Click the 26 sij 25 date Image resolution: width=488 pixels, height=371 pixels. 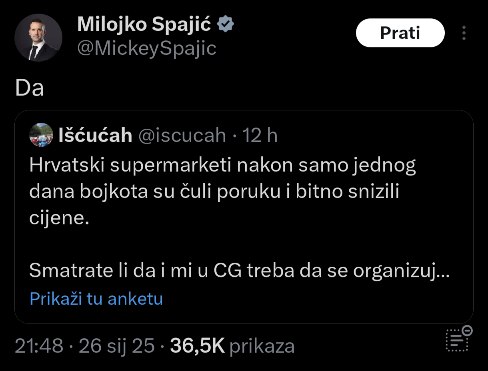117,346
